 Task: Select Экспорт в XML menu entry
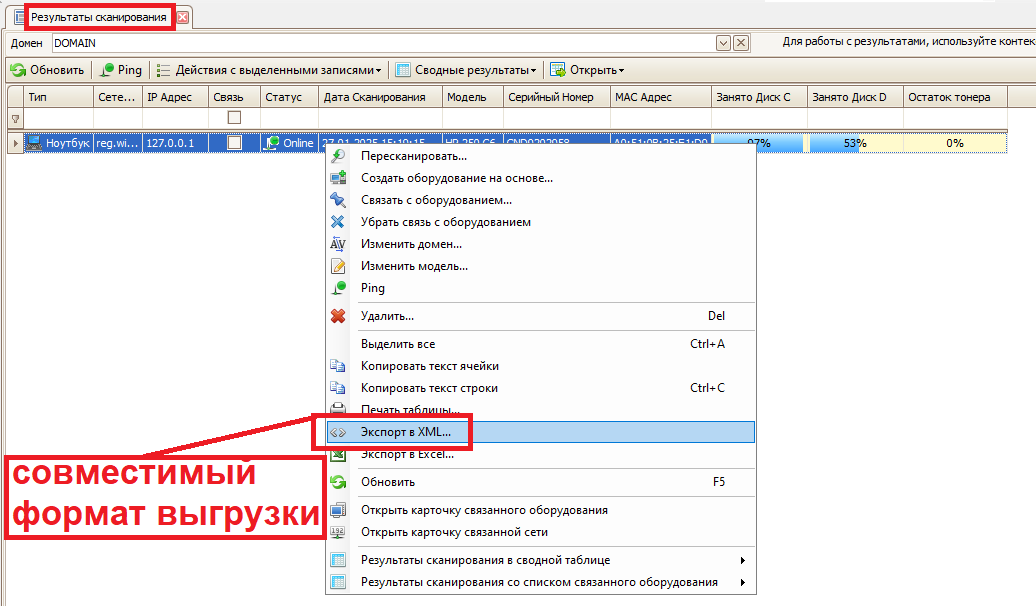coord(541,432)
